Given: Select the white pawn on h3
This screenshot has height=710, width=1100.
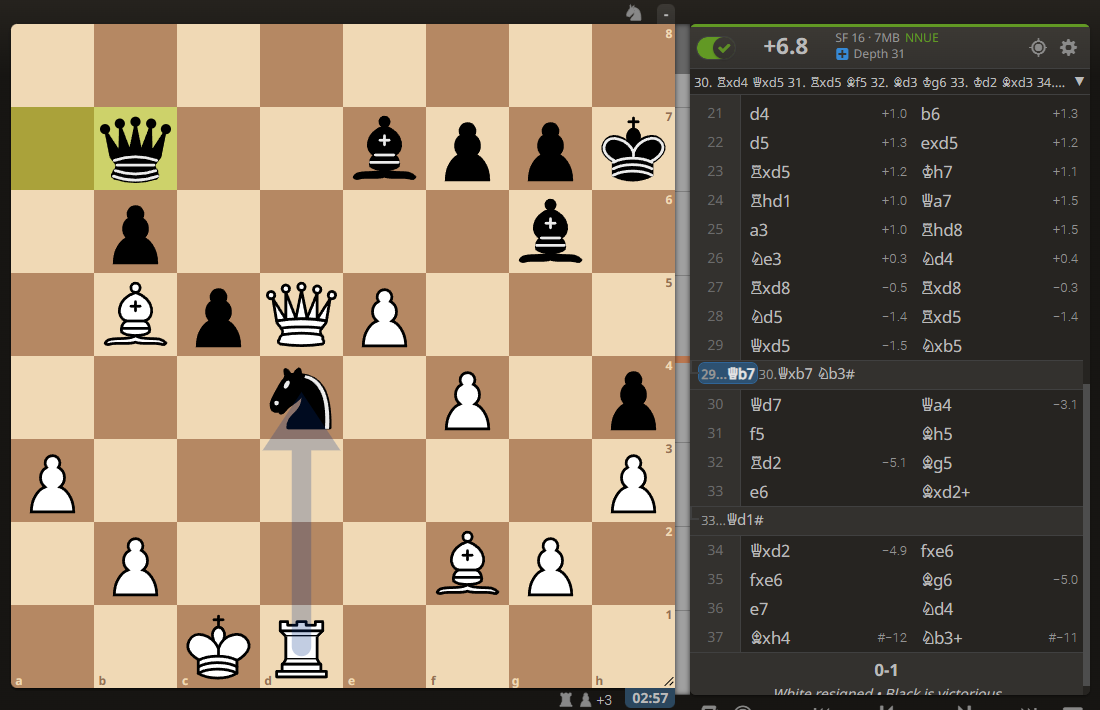Looking at the screenshot, I should (x=633, y=481).
